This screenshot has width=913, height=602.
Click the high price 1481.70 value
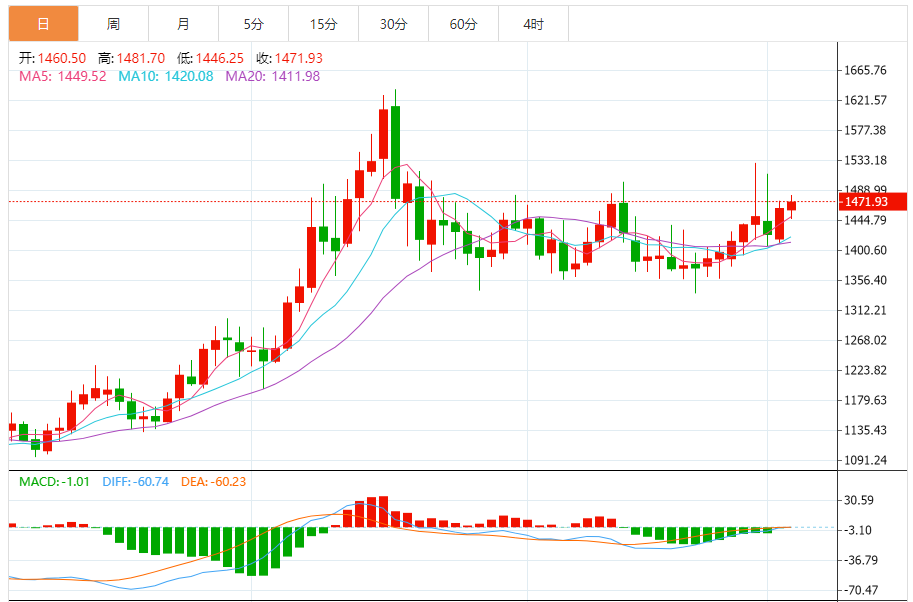[141, 58]
